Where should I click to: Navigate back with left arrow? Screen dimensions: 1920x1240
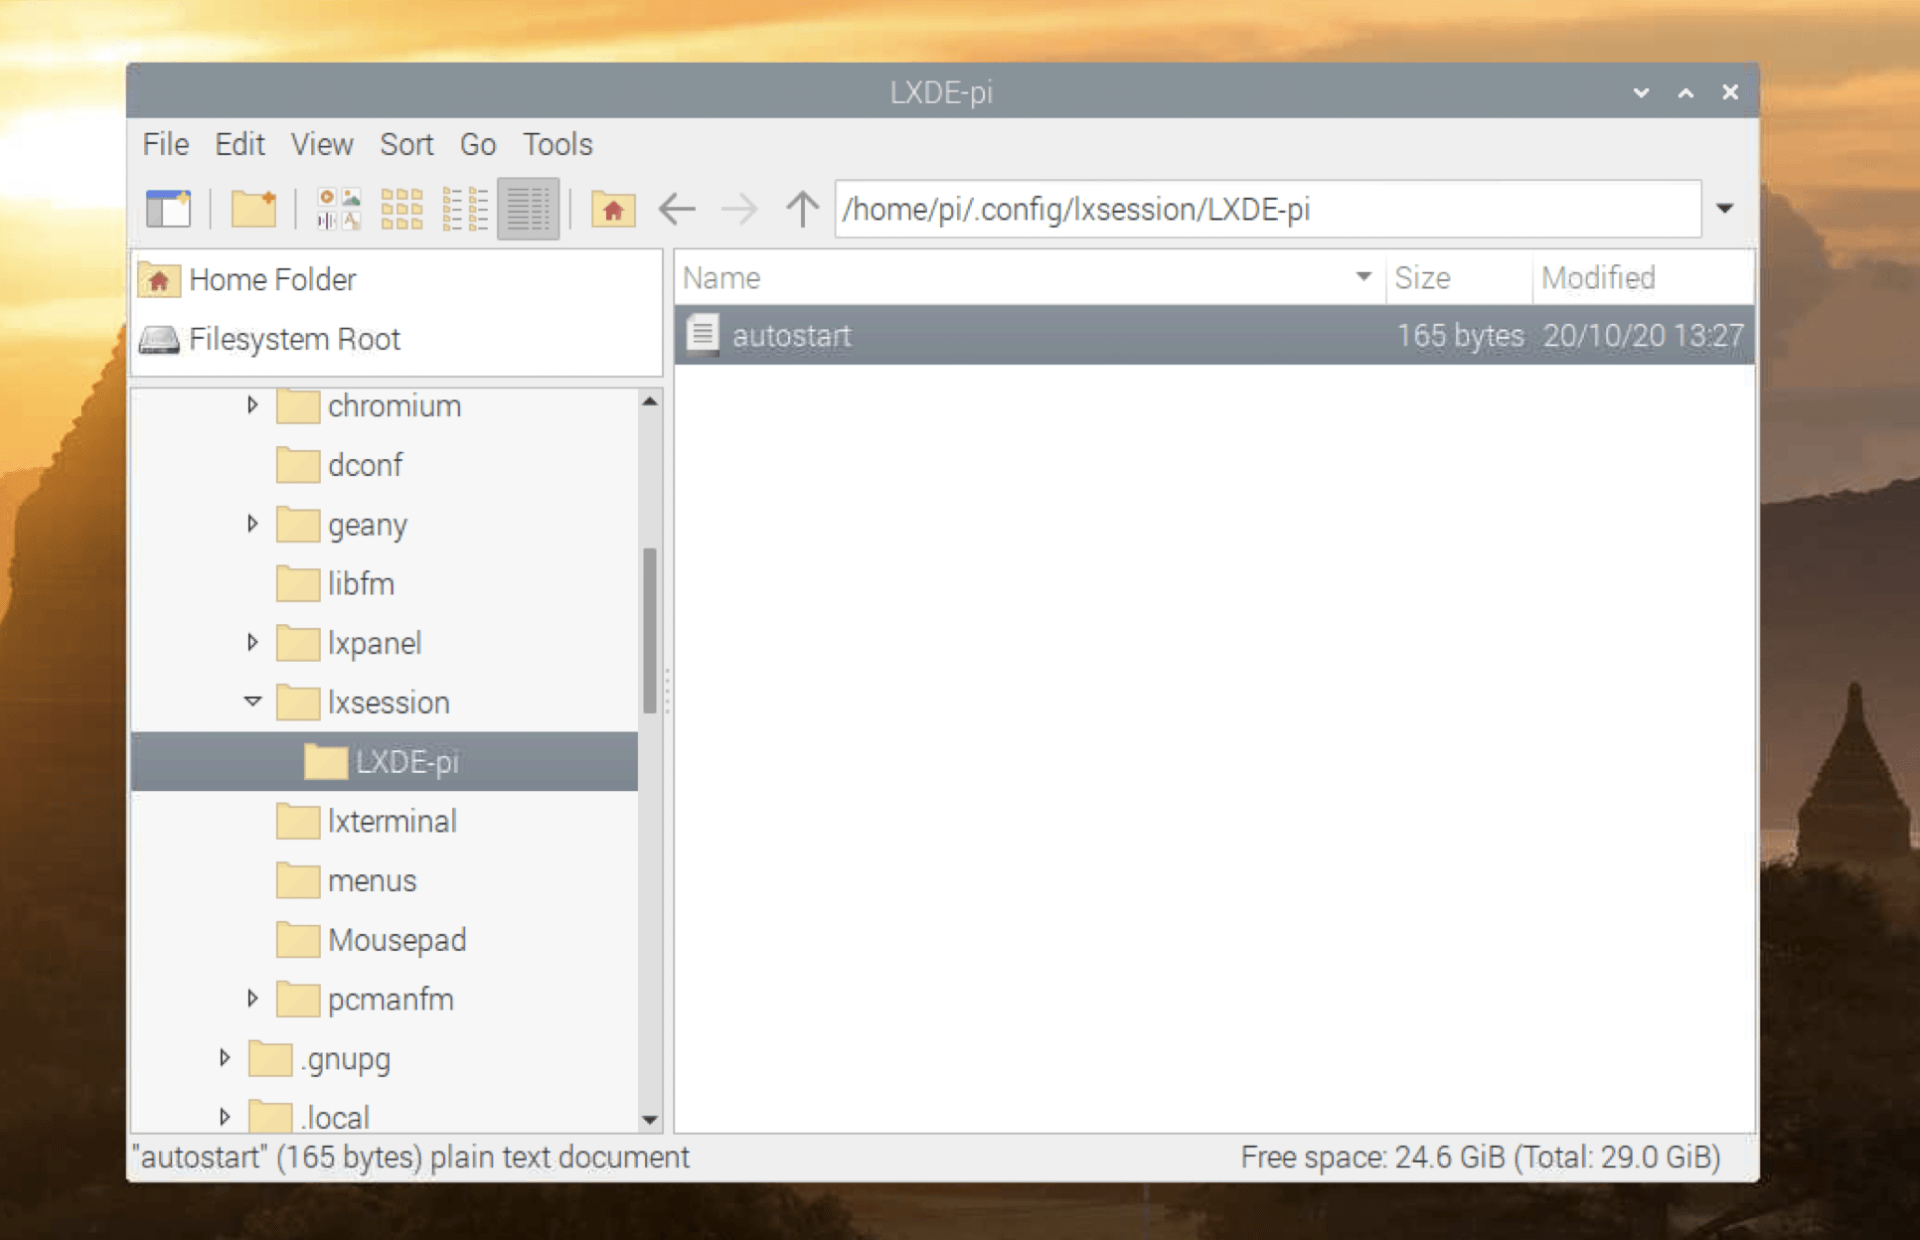[677, 209]
